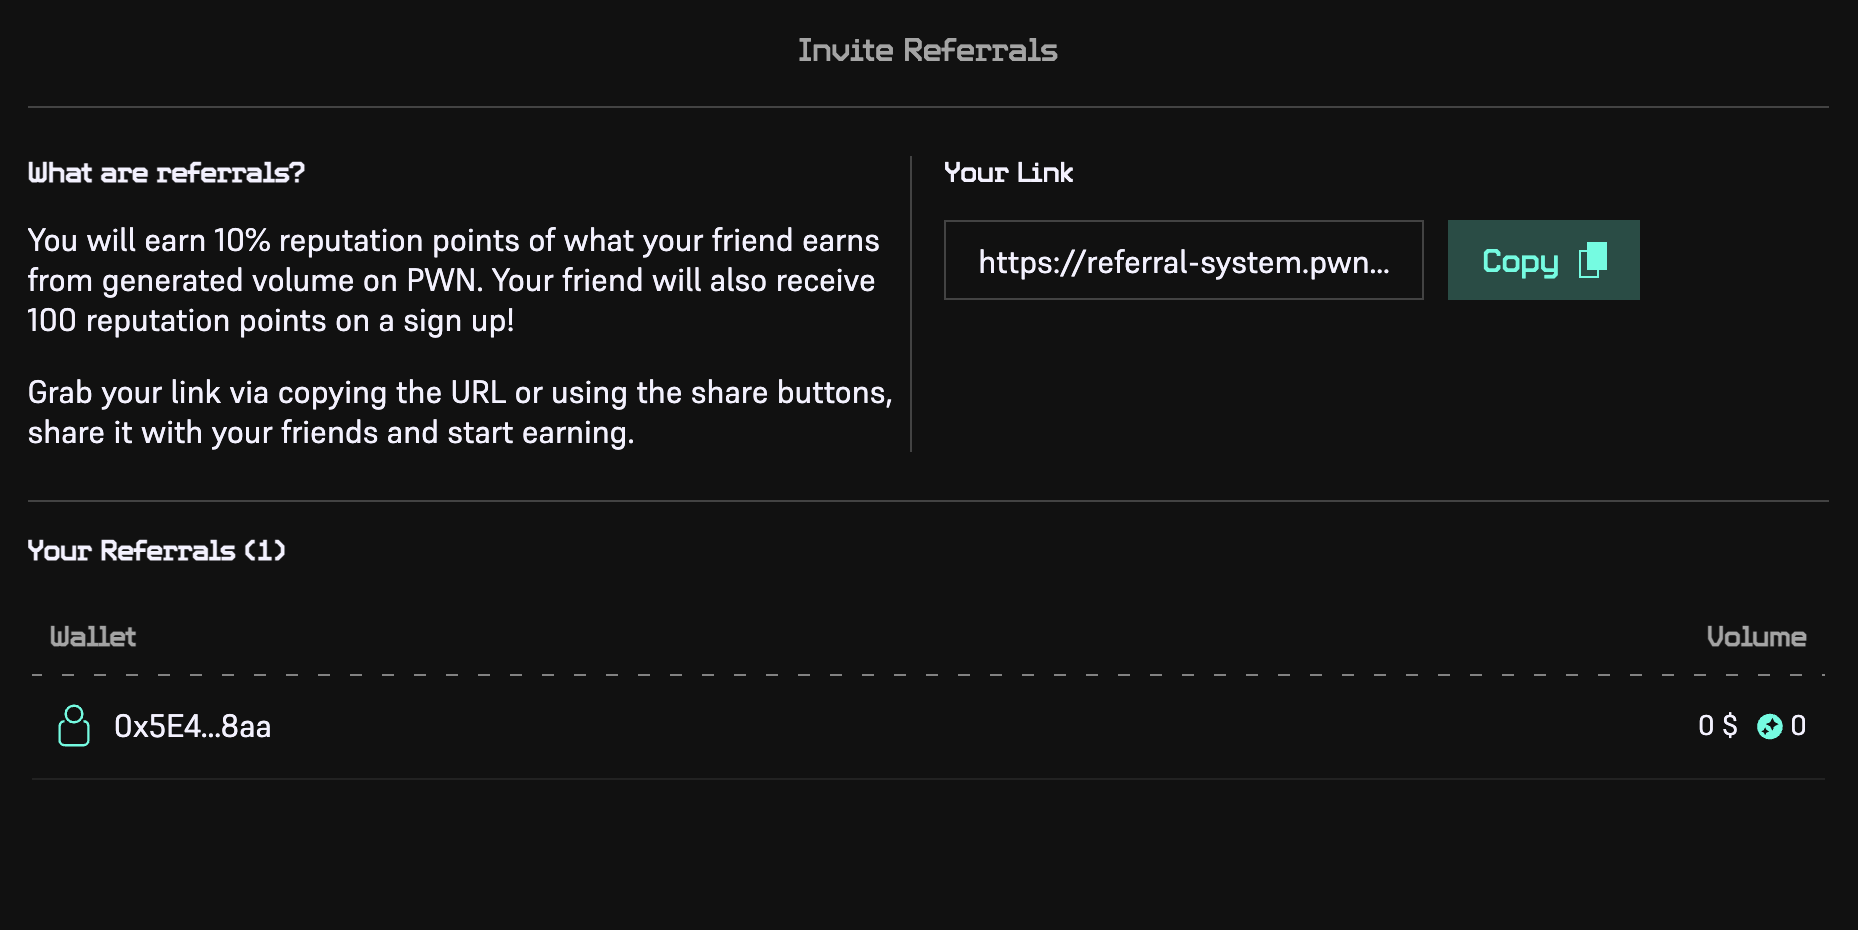Click the "Your Referrals (1)" heading

tap(156, 551)
